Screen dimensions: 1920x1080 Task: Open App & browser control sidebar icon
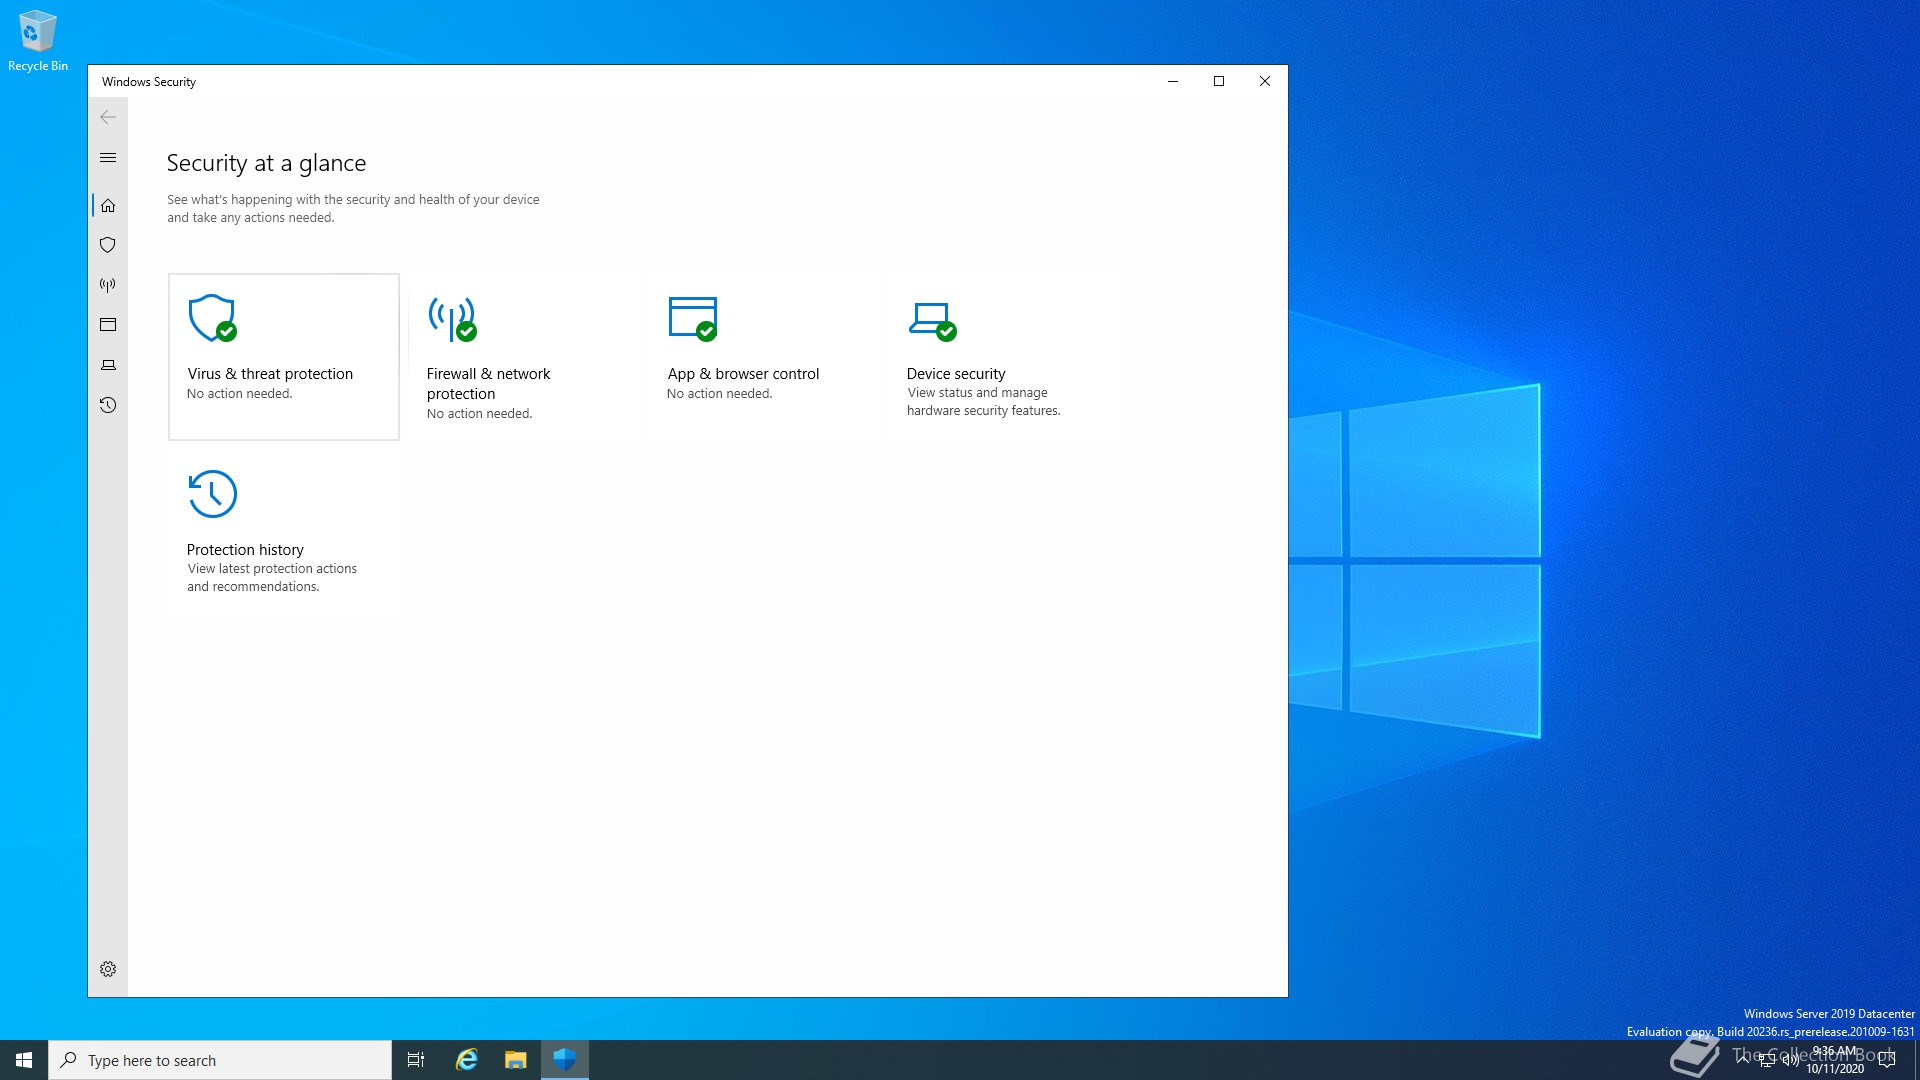click(108, 325)
